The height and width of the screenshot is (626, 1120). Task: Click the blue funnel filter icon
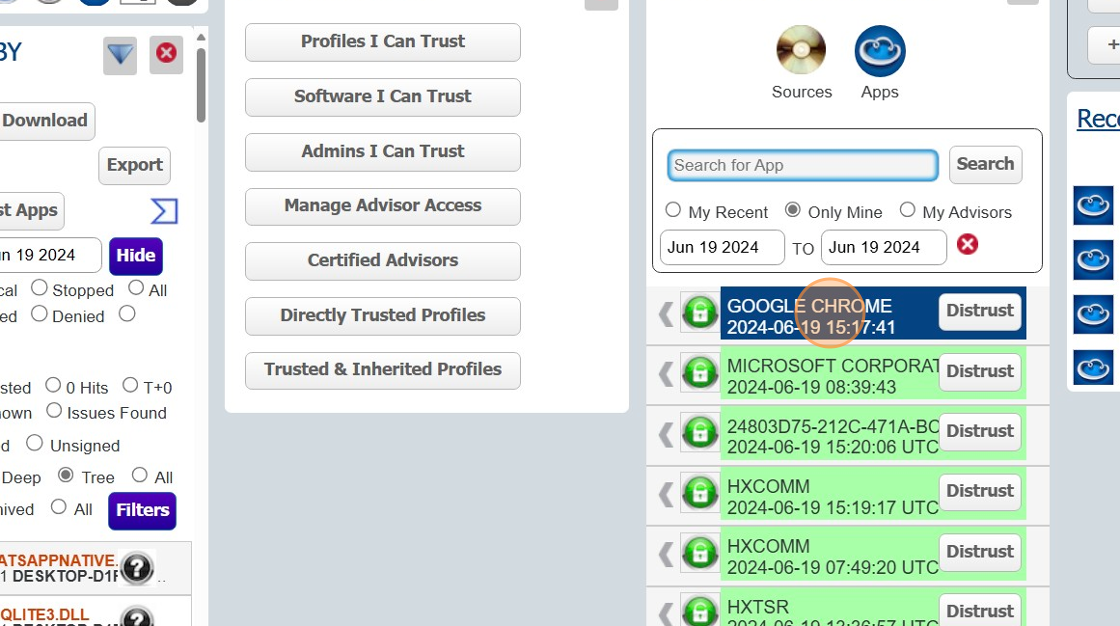click(119, 55)
